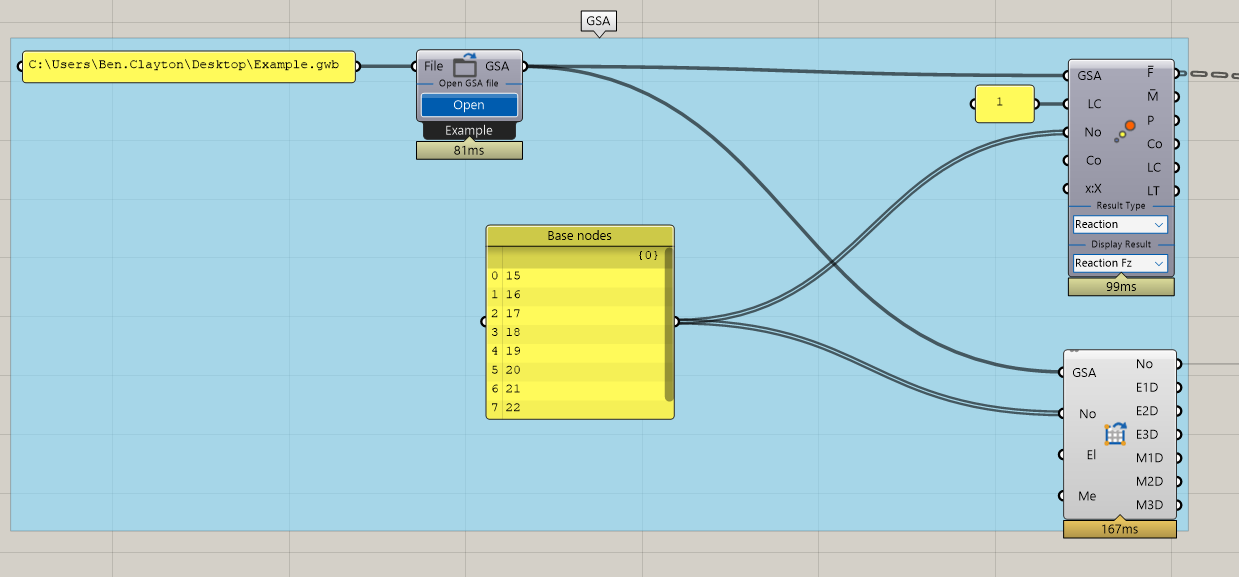Click the grid icon on the component with E1D output
This screenshot has height=577, width=1239.
click(1115, 434)
